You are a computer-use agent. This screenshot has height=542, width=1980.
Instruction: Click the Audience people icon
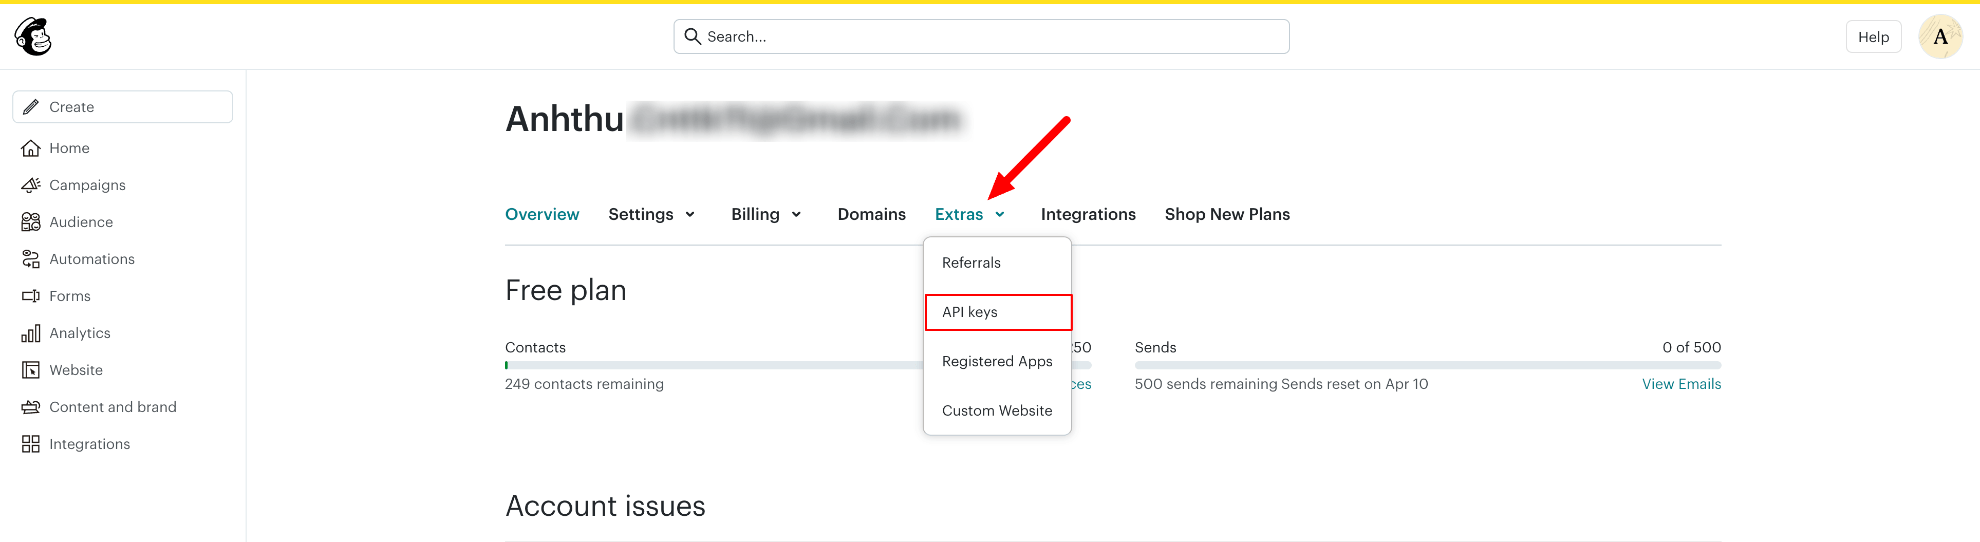pyautogui.click(x=31, y=222)
